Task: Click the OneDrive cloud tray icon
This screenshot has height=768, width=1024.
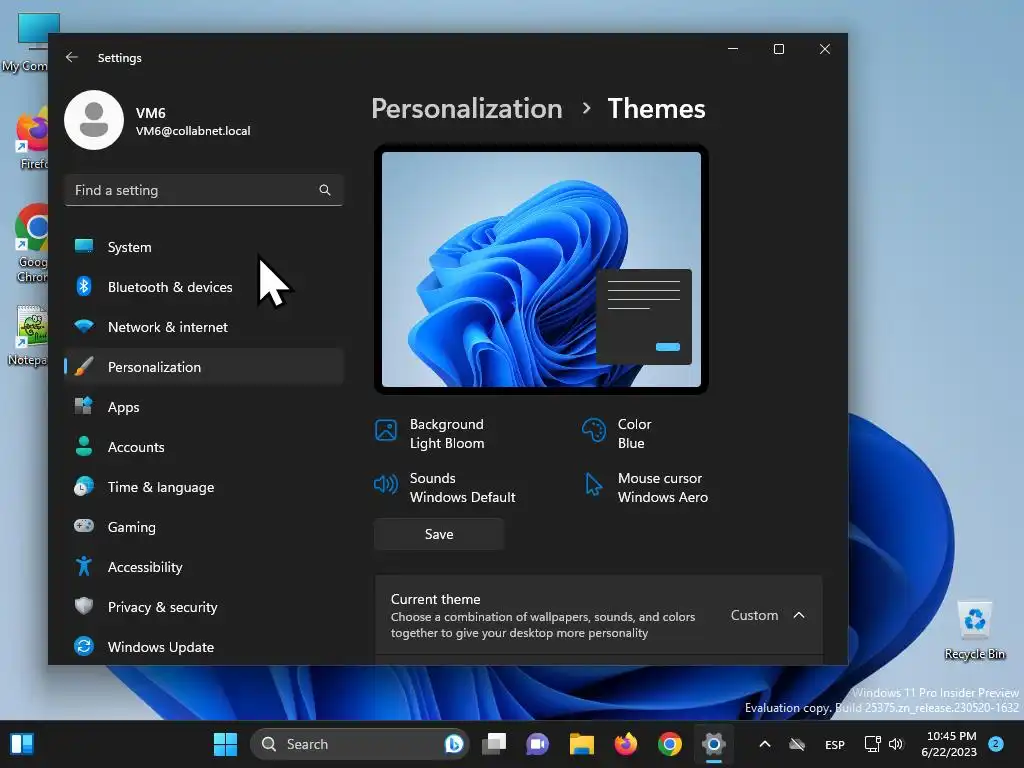Action: coord(797,744)
